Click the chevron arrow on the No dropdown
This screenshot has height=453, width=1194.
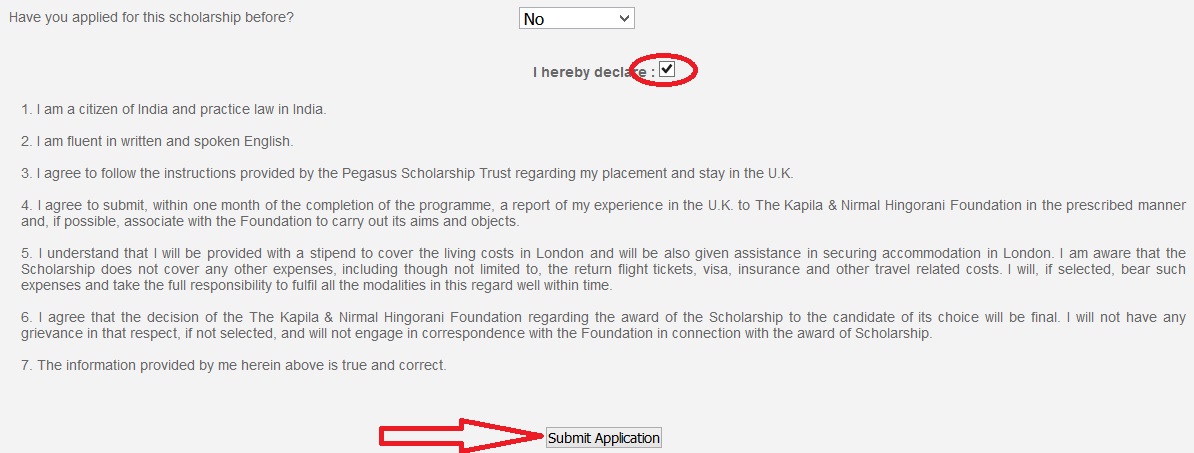point(625,19)
